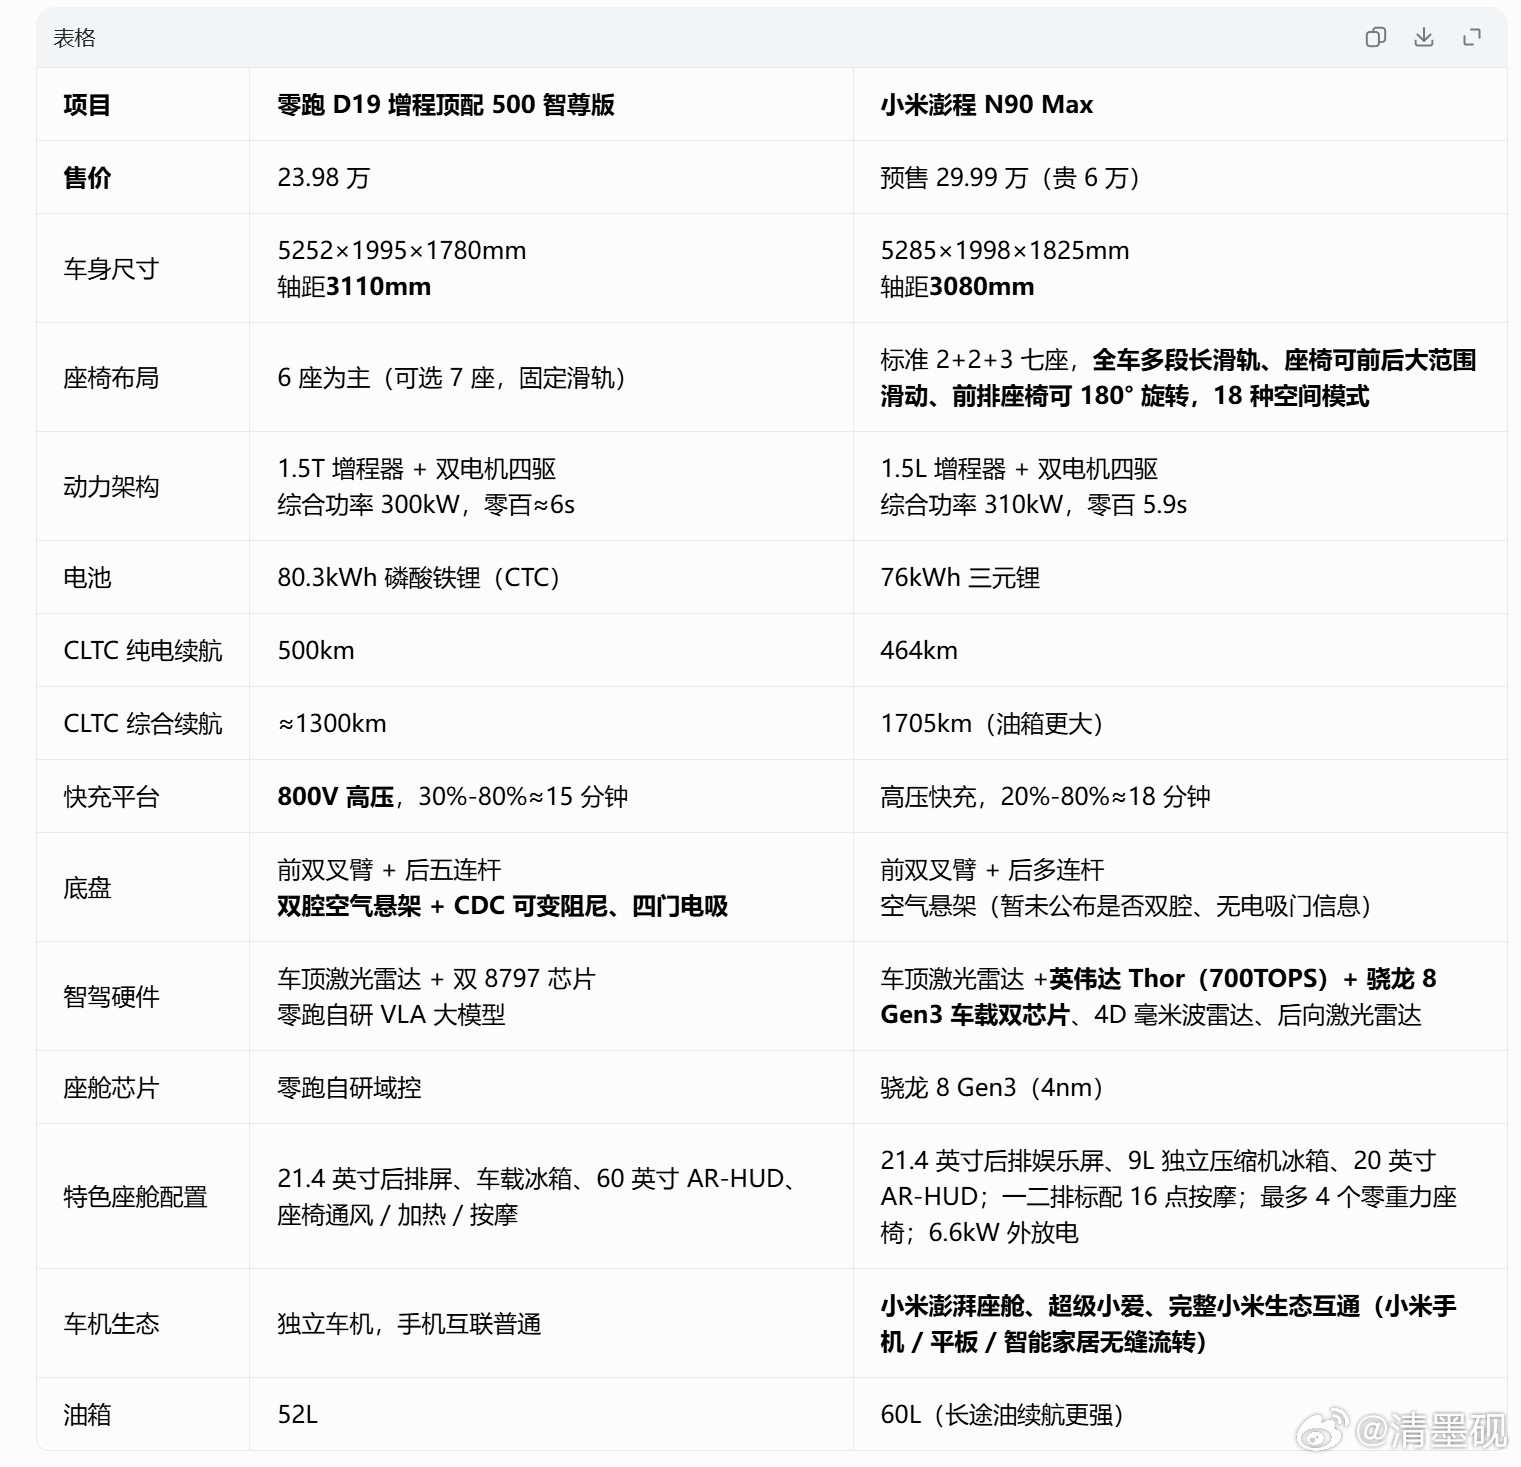Viewport: 1521px width, 1467px height.
Task: Click text 综合功率 300kW，零百≈6s
Action: point(426,505)
